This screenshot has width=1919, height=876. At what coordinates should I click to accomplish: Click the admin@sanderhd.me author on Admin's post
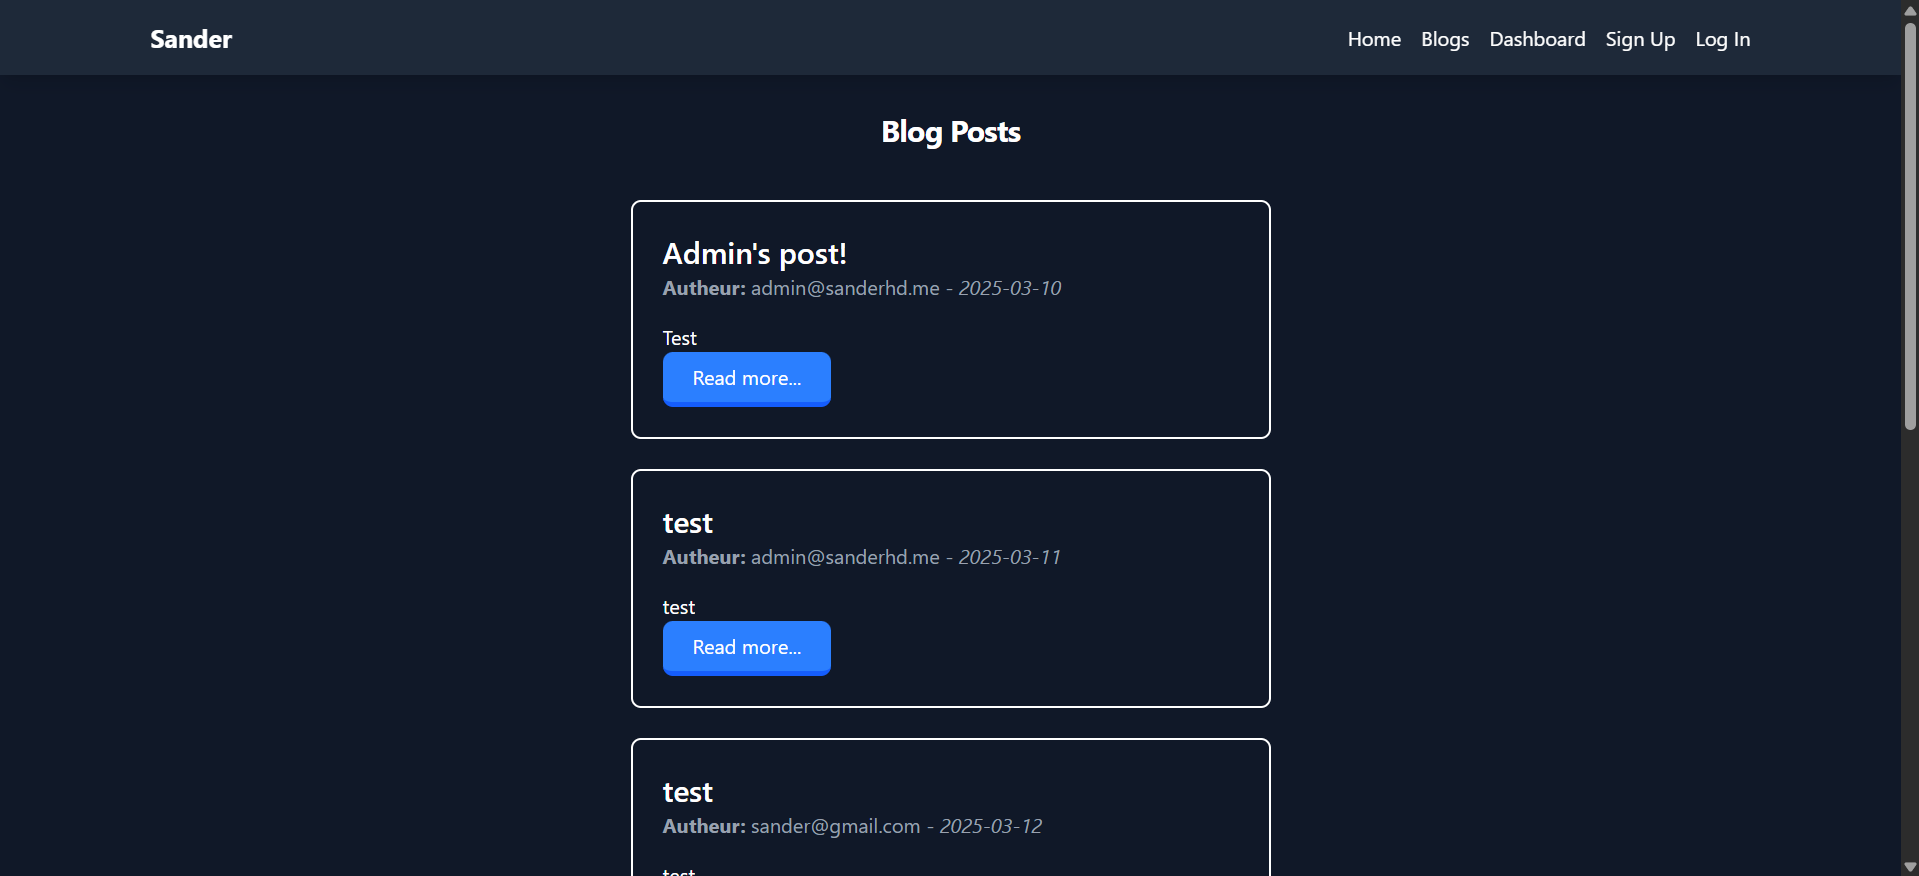pos(845,288)
